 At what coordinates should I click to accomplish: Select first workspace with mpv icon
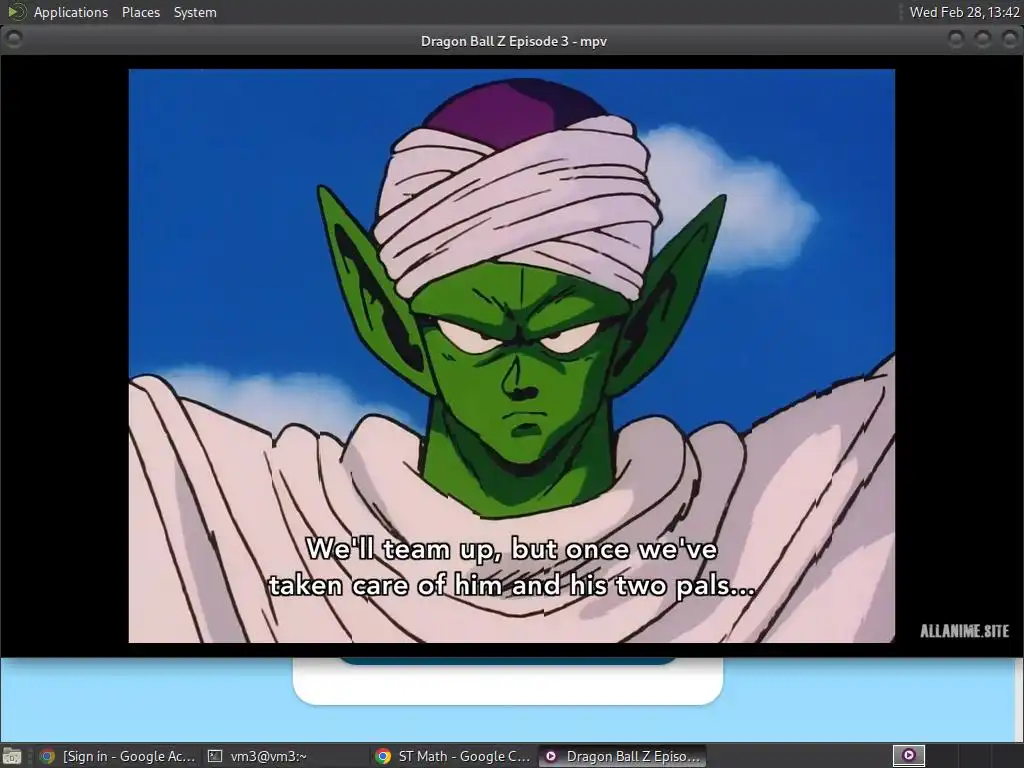(908, 756)
